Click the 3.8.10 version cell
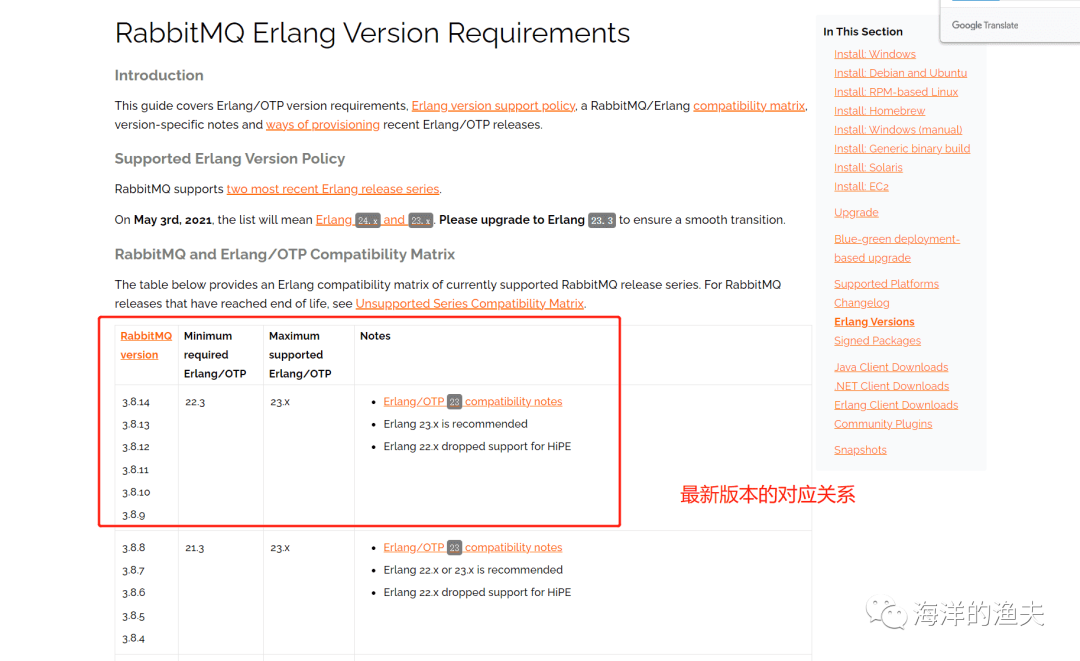The height and width of the screenshot is (661, 1080). tap(136, 492)
